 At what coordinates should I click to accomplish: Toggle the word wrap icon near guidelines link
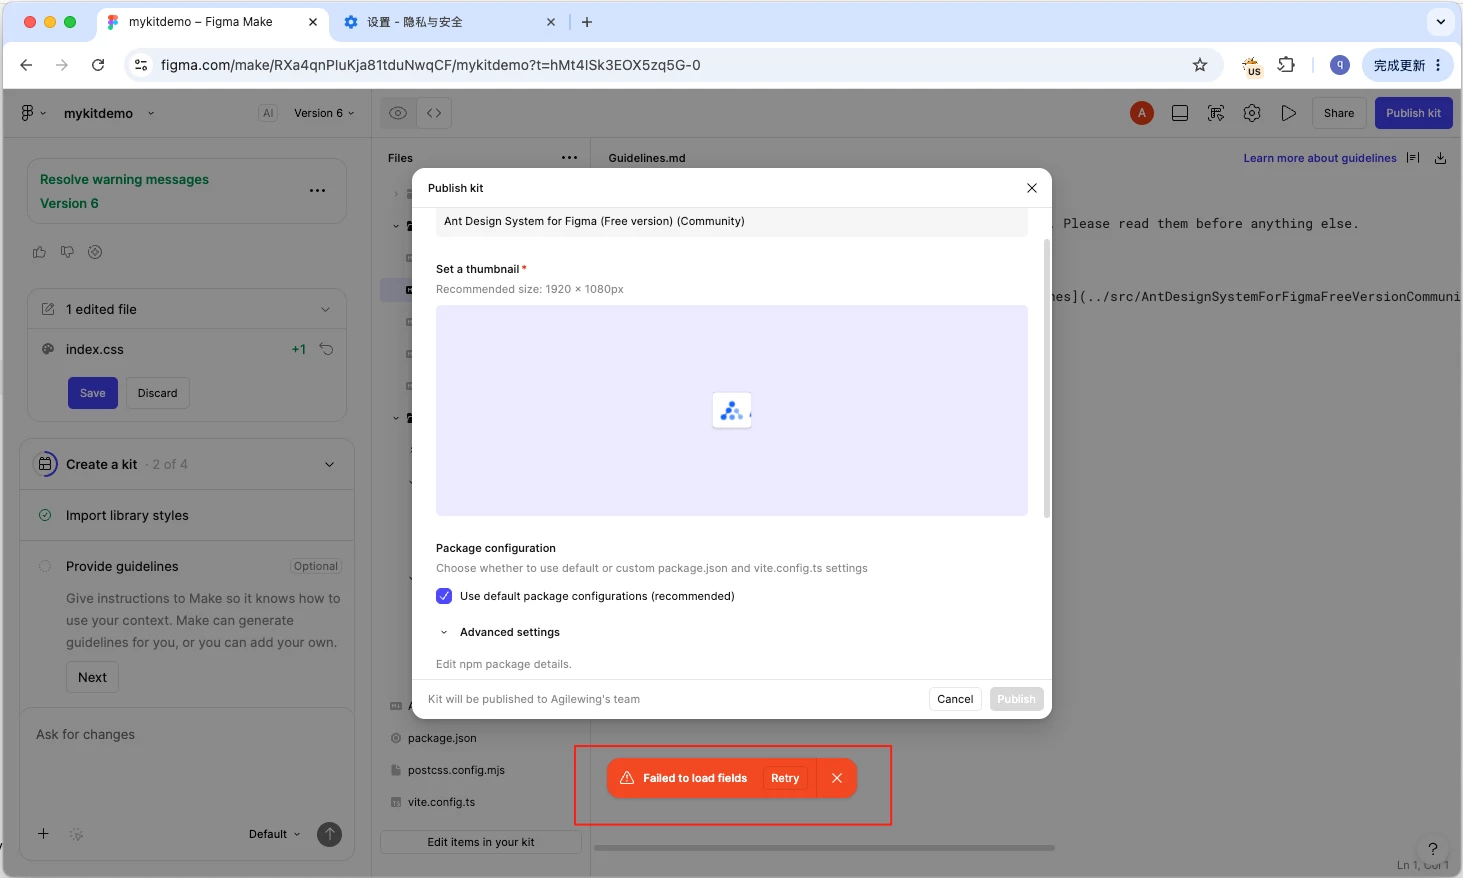(1413, 158)
